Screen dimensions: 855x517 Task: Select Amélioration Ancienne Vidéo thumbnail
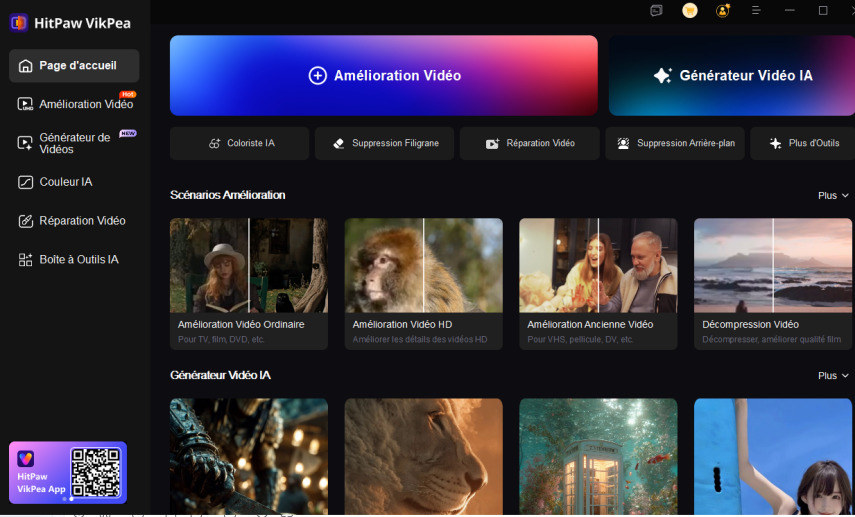(x=598, y=266)
